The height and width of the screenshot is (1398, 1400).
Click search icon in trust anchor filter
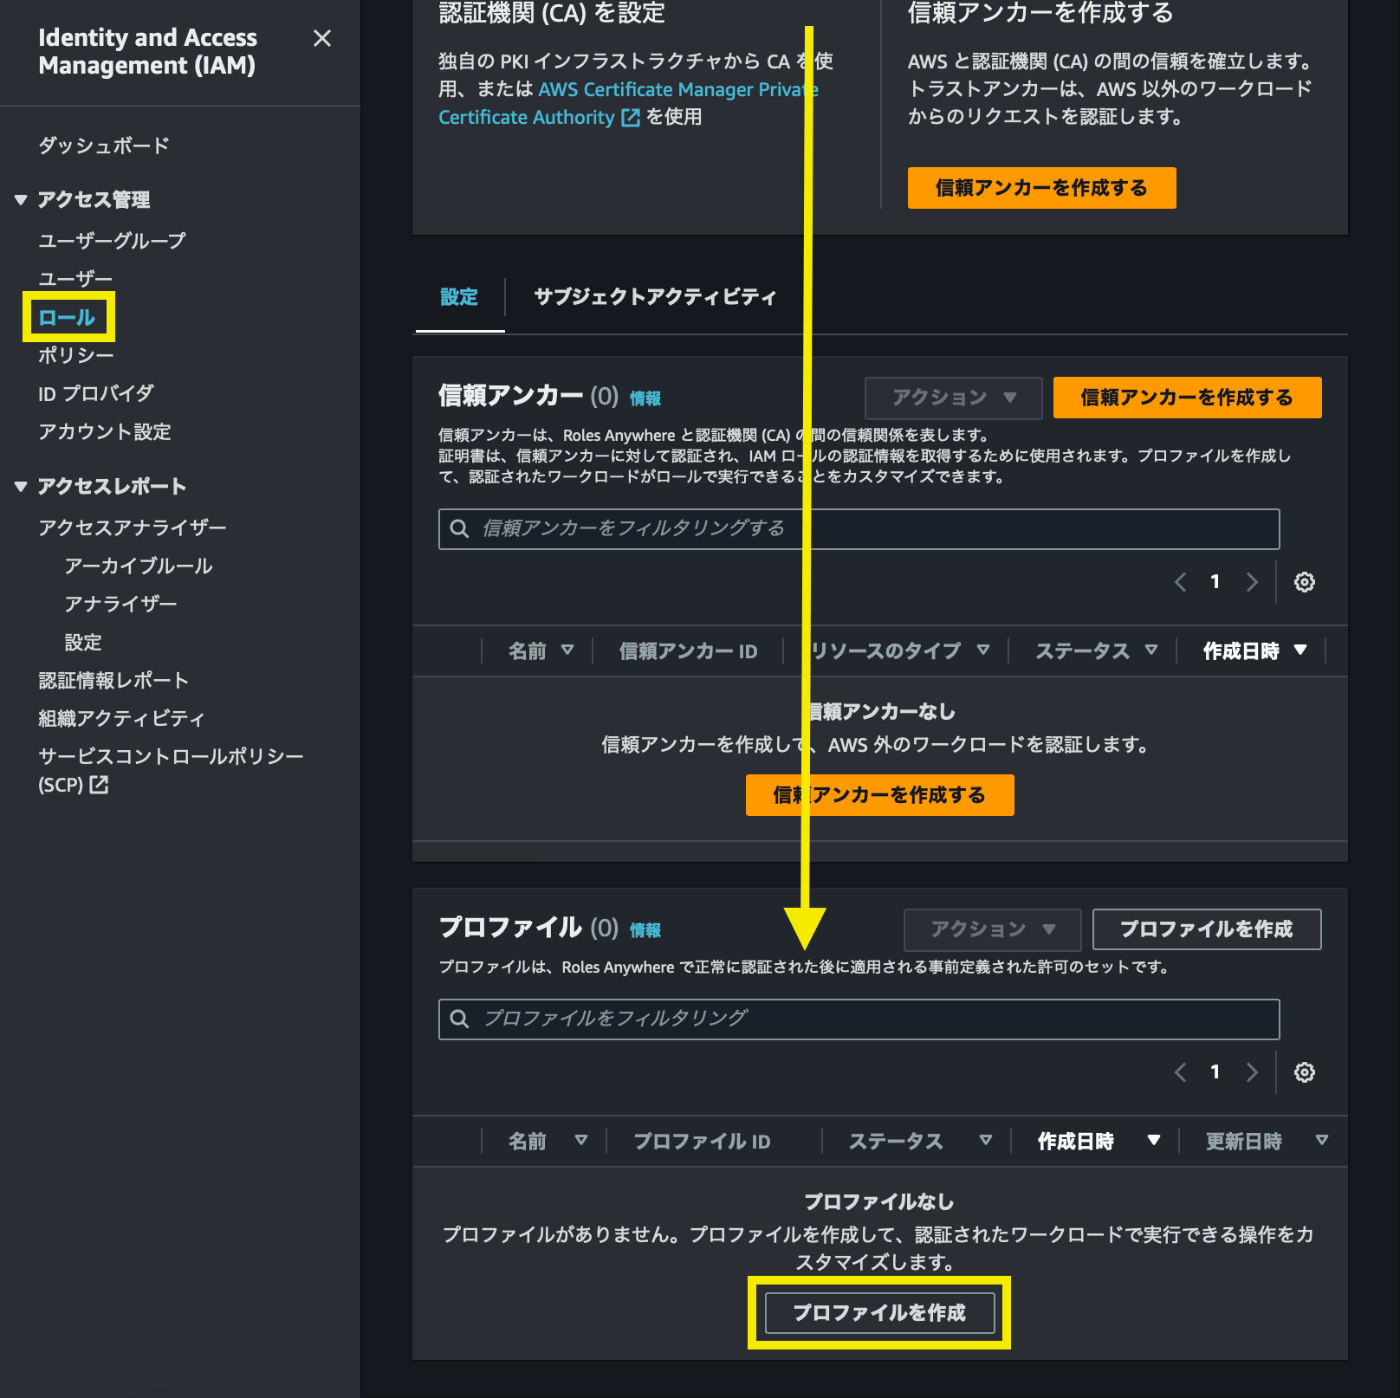(x=459, y=529)
